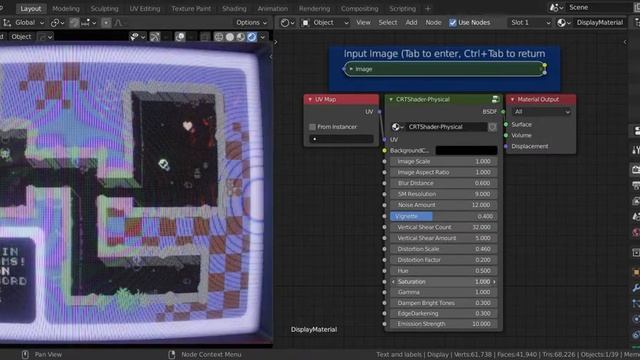Collapse the UV Map node
Viewport: 640px width, 360px height.
pyautogui.click(x=310, y=100)
